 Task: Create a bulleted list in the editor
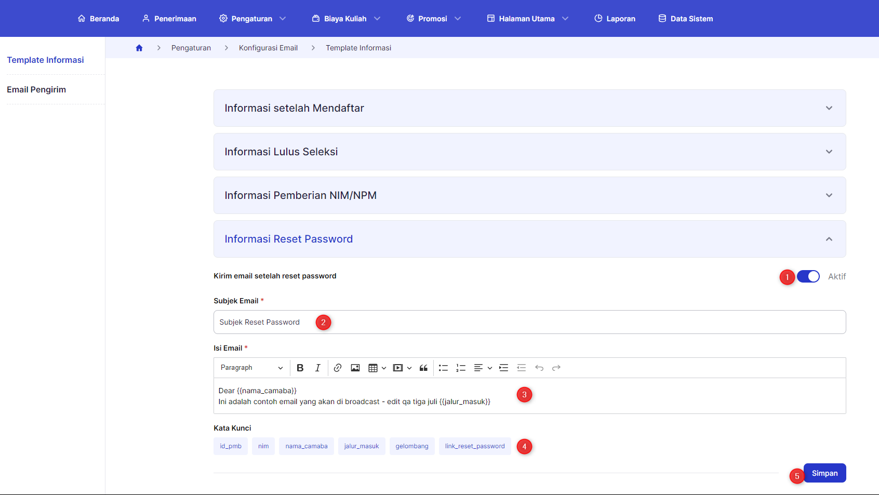tap(443, 368)
